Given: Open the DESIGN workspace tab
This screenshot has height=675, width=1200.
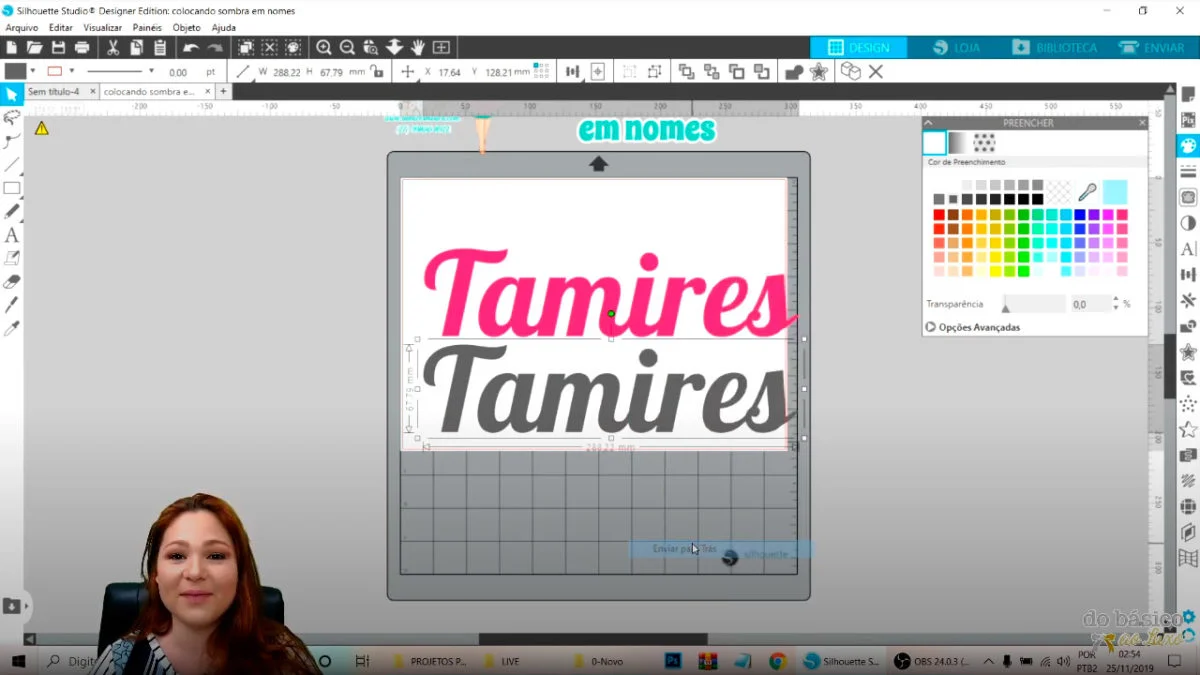Looking at the screenshot, I should tap(859, 47).
